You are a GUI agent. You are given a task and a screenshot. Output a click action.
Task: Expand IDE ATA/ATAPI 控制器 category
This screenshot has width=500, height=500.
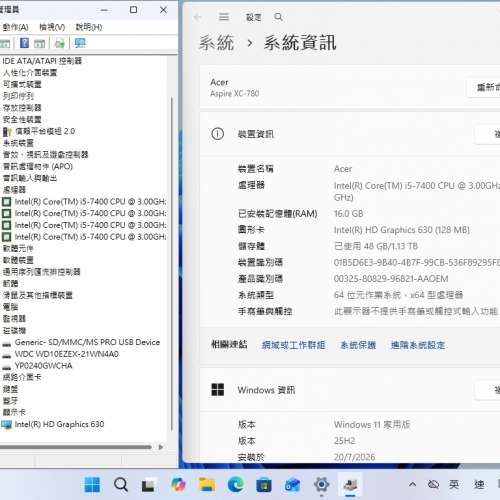pyautogui.click(x=42, y=61)
